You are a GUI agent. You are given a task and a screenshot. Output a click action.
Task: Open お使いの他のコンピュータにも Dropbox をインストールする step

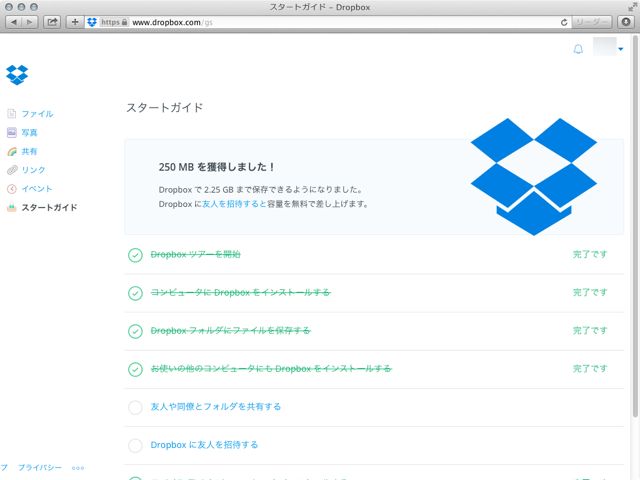click(271, 369)
